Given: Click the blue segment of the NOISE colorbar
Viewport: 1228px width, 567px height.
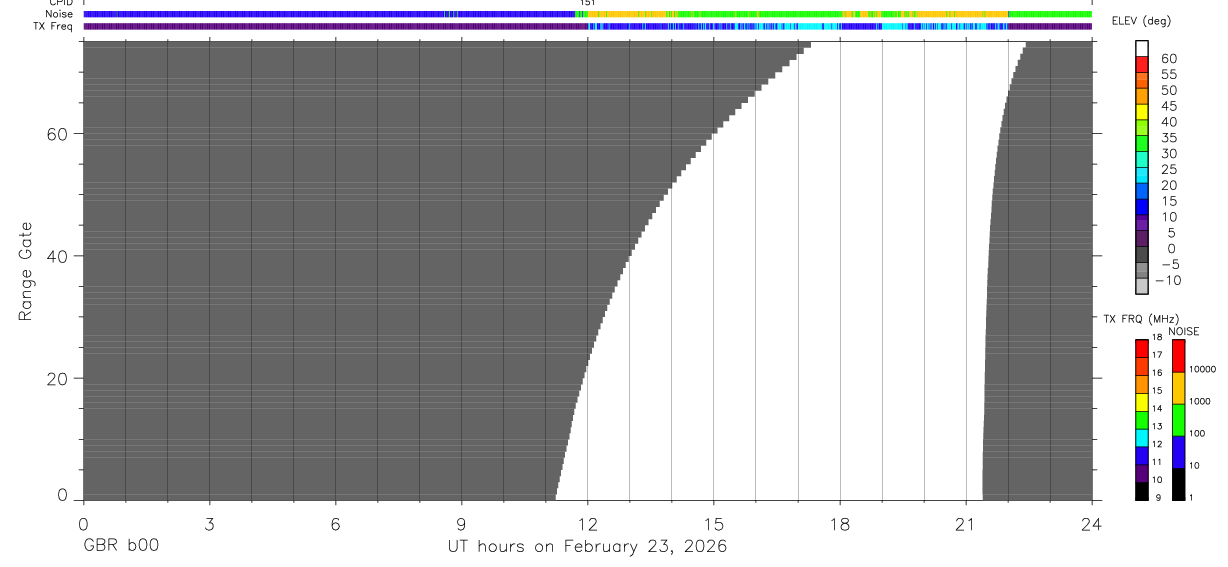Looking at the screenshot, I should tap(1178, 452).
